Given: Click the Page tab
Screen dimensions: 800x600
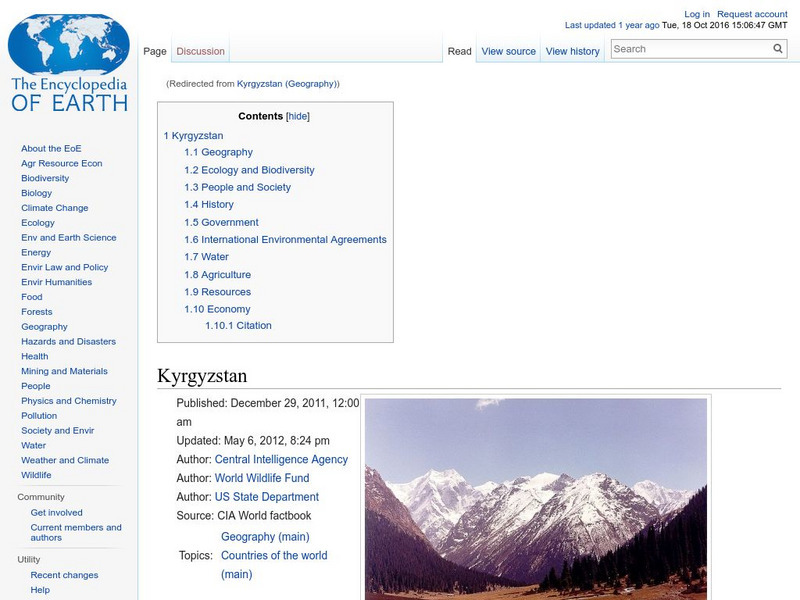Looking at the screenshot, I should point(155,51).
